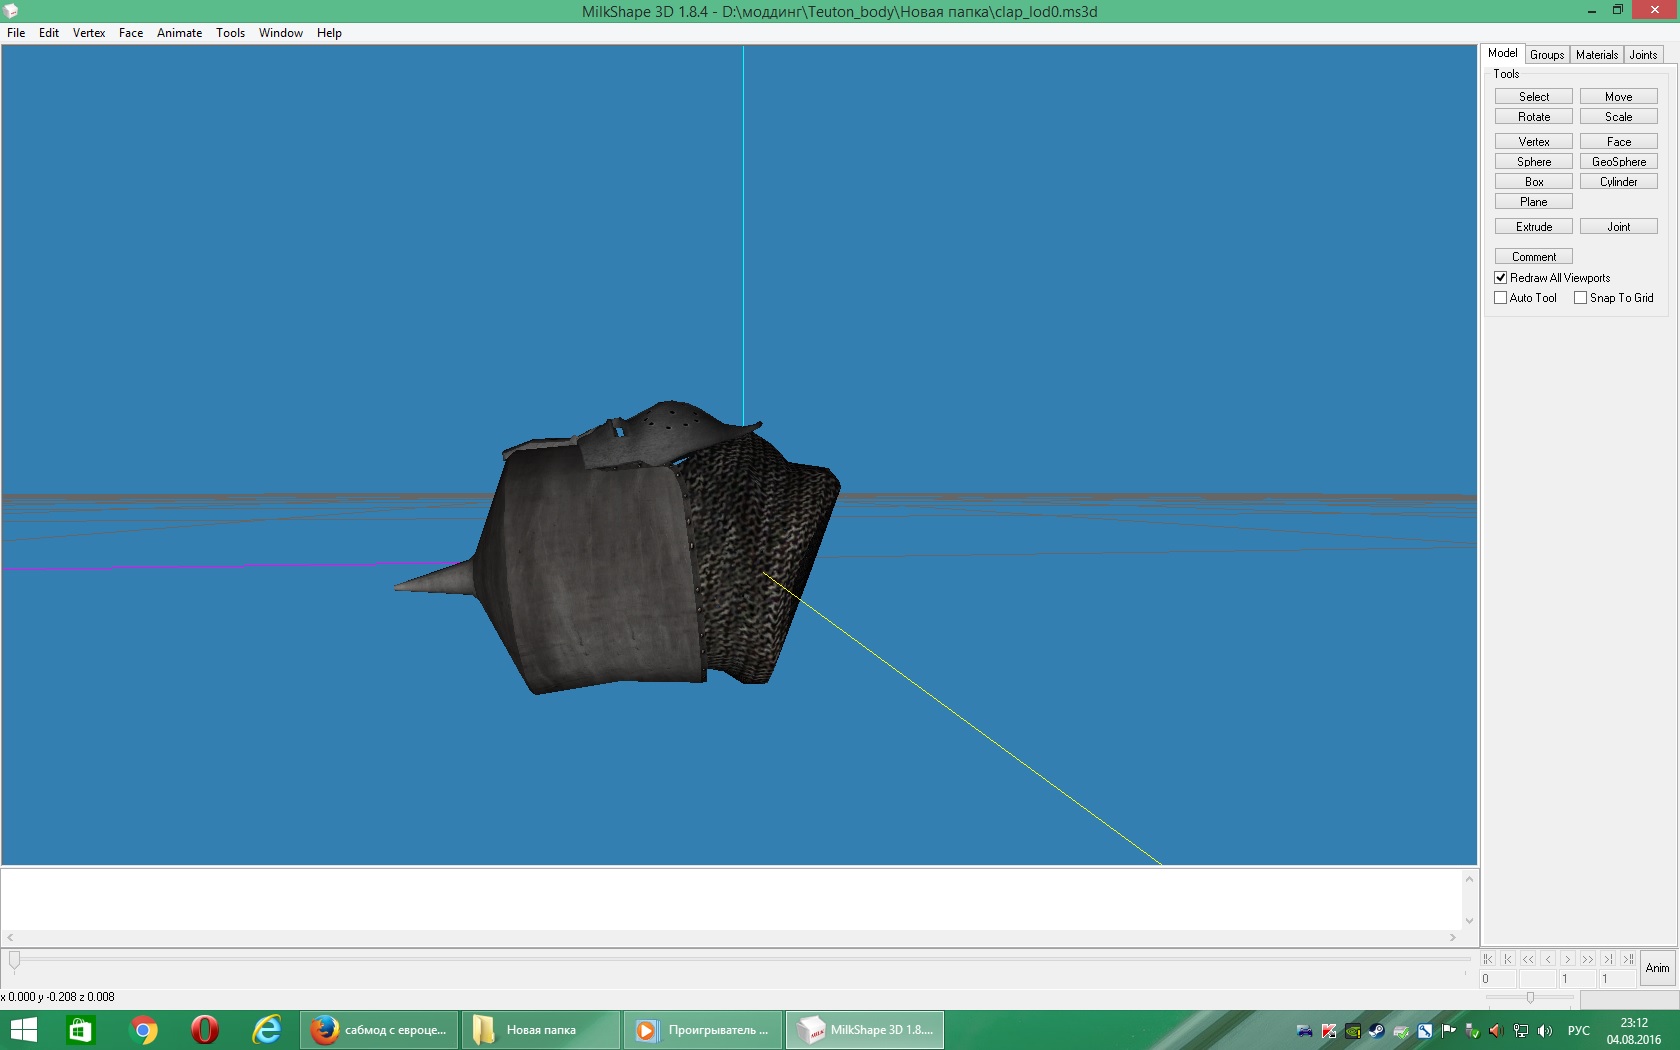Open the volume speaker tray icon
The image size is (1680, 1050).
coord(1545,1031)
